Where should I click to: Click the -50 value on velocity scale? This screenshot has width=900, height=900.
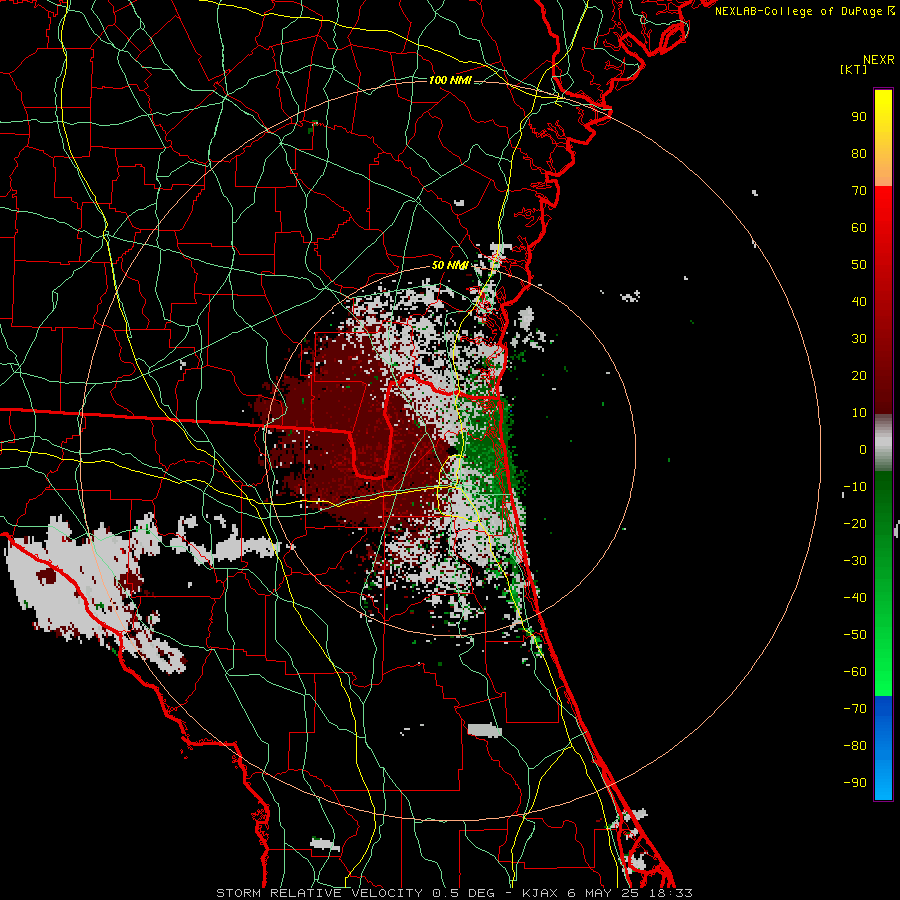click(855, 634)
